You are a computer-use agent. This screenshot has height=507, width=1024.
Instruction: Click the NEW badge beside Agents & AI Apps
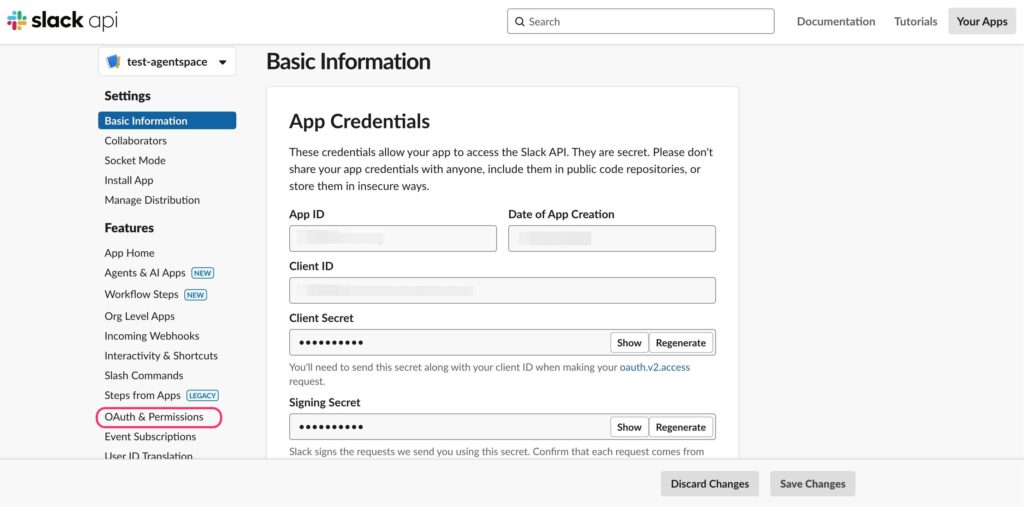pyautogui.click(x=202, y=273)
